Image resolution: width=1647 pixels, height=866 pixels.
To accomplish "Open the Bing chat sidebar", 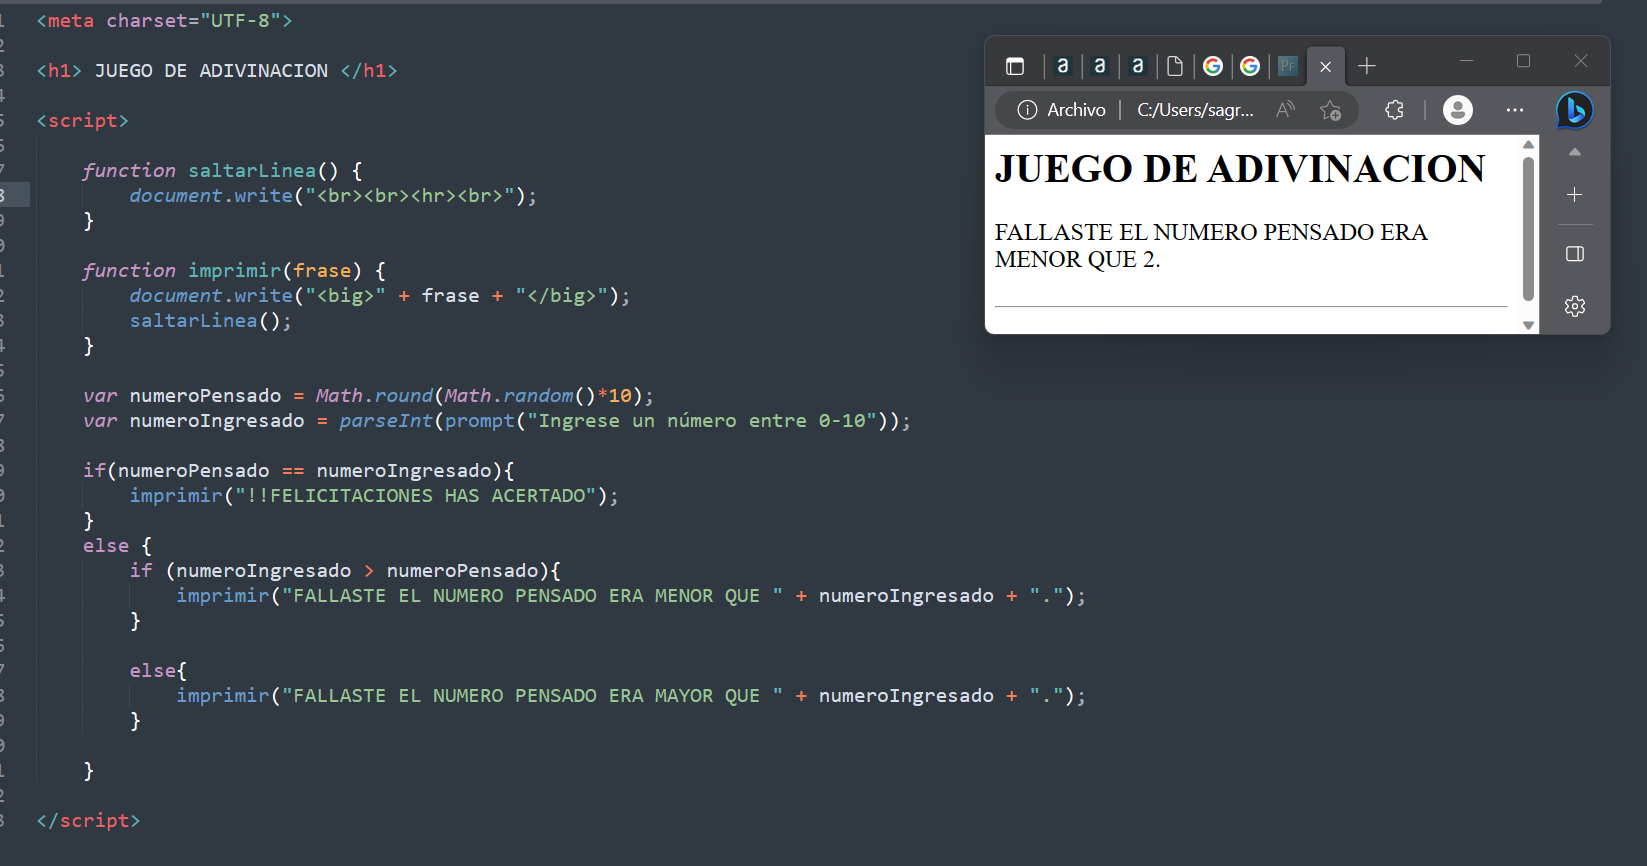I will (1575, 110).
